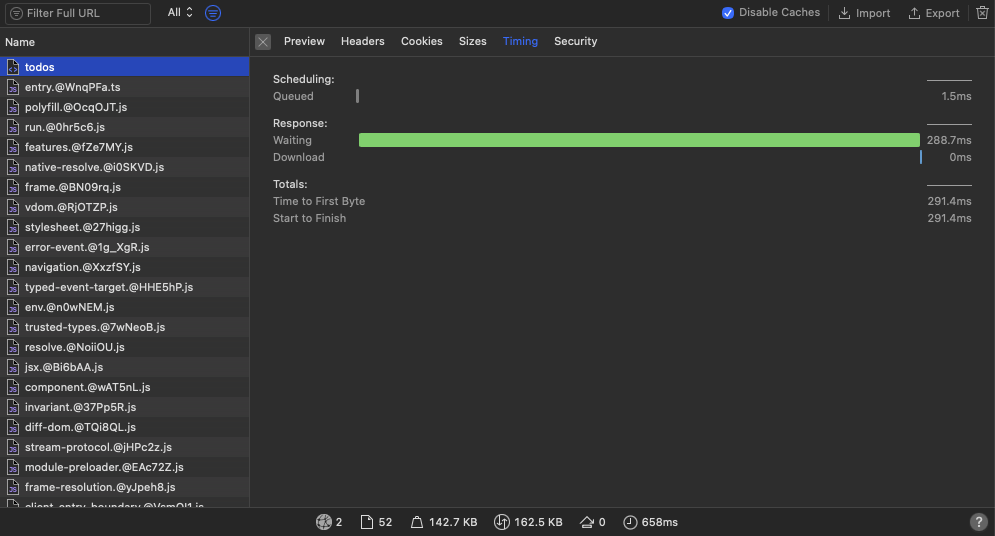Viewport: 995px width, 536px height.
Task: Click the JS icon beside entry.@WnqPFa.ts
Action: tap(13, 87)
